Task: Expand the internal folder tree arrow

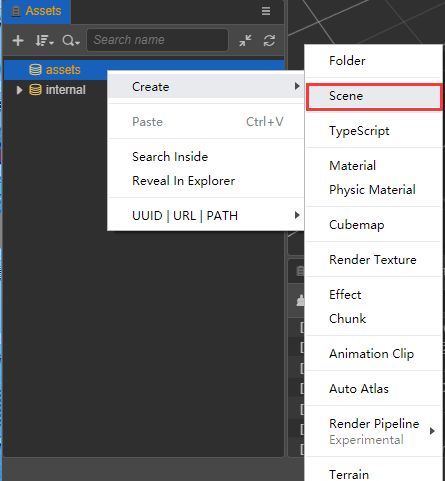Action: click(x=19, y=90)
